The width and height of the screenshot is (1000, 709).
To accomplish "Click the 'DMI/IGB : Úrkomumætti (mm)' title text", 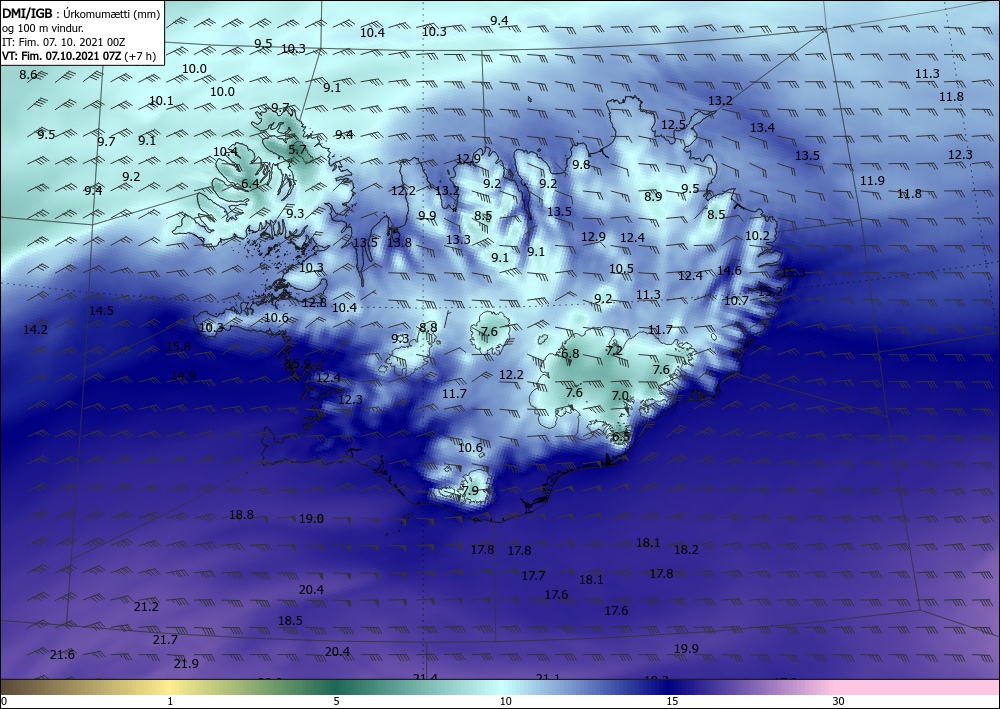I will [x=81, y=14].
